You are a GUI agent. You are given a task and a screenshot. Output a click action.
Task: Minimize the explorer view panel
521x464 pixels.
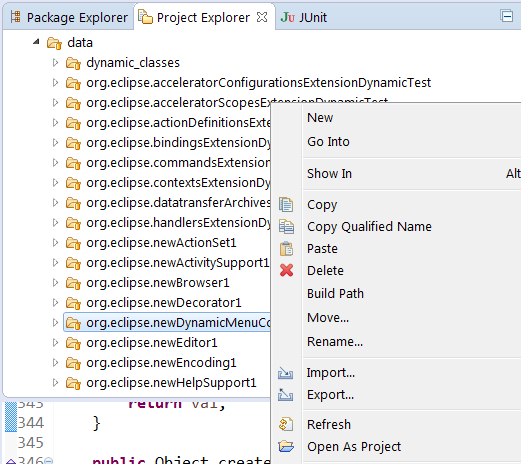pos(507,16)
